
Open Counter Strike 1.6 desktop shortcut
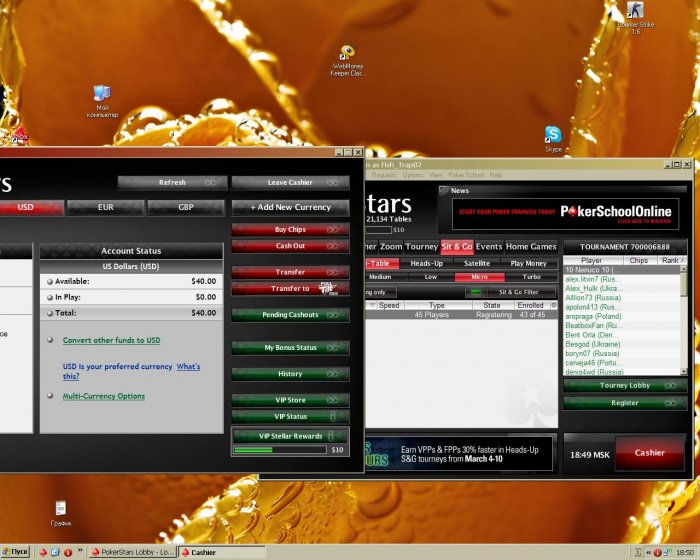pyautogui.click(x=636, y=18)
